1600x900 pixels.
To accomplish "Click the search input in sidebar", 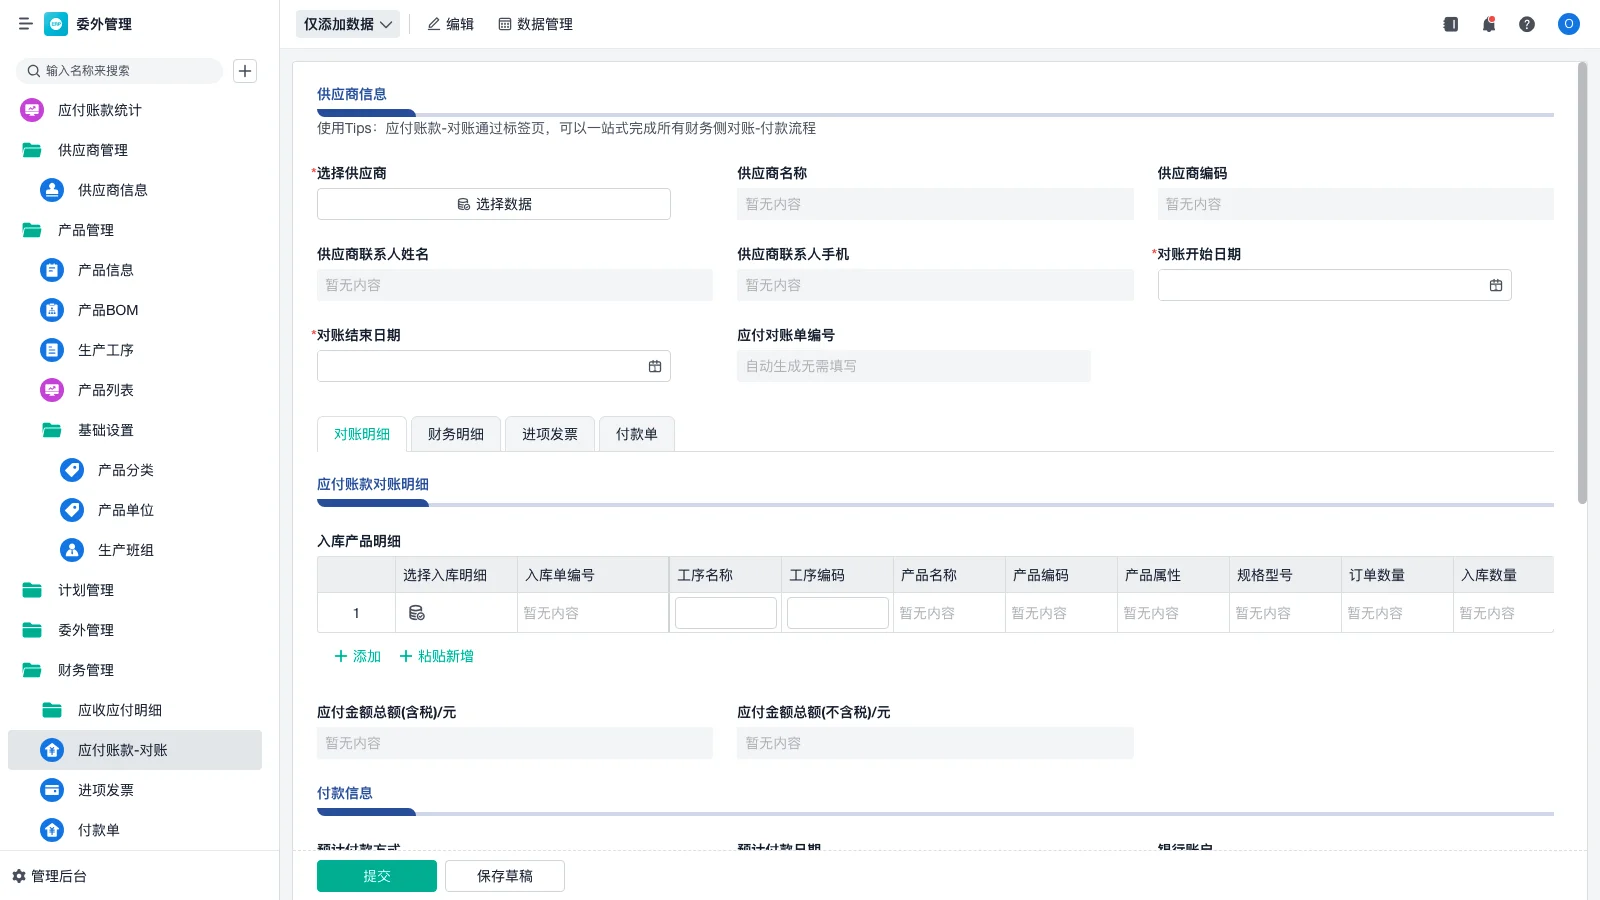I will 120,70.
